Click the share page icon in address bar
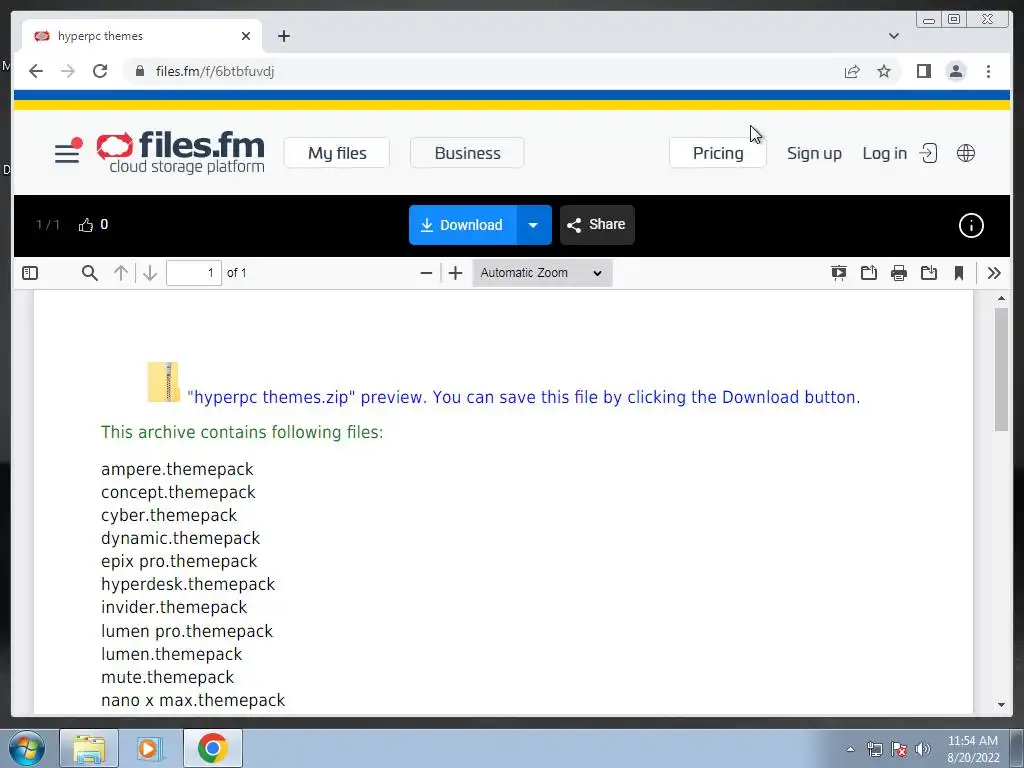Image resolution: width=1024 pixels, height=768 pixels. [852, 71]
